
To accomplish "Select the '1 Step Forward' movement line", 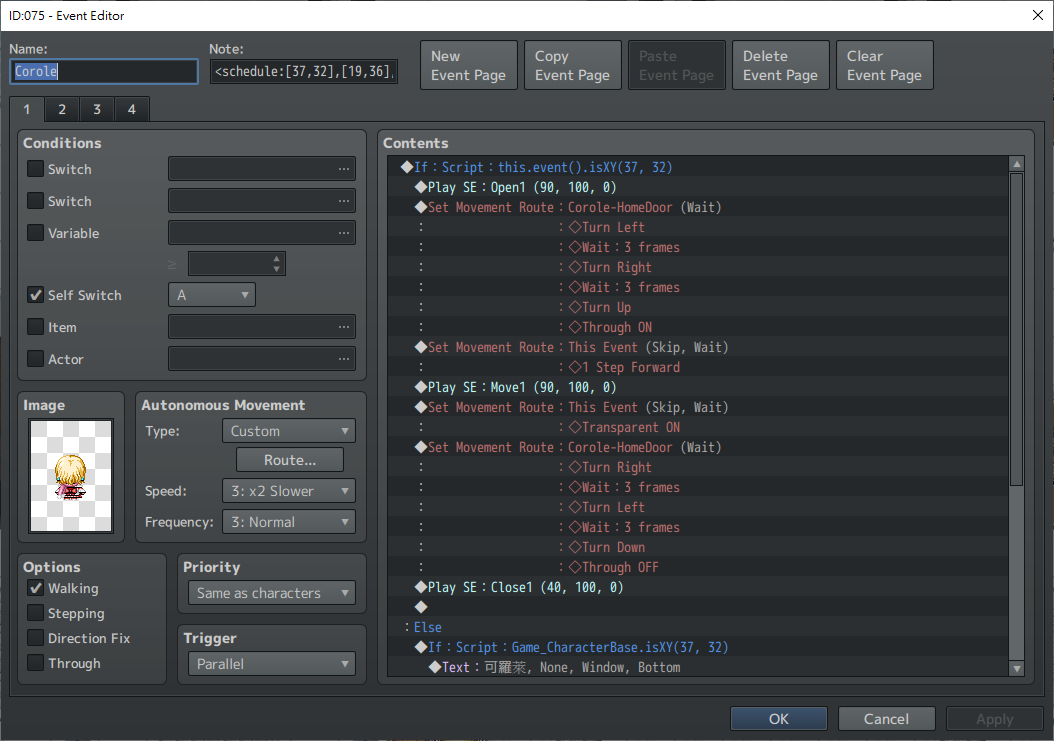I will point(697,367).
